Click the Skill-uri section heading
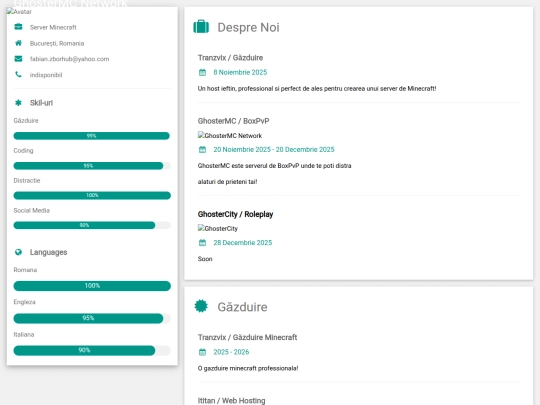 [x=41, y=103]
